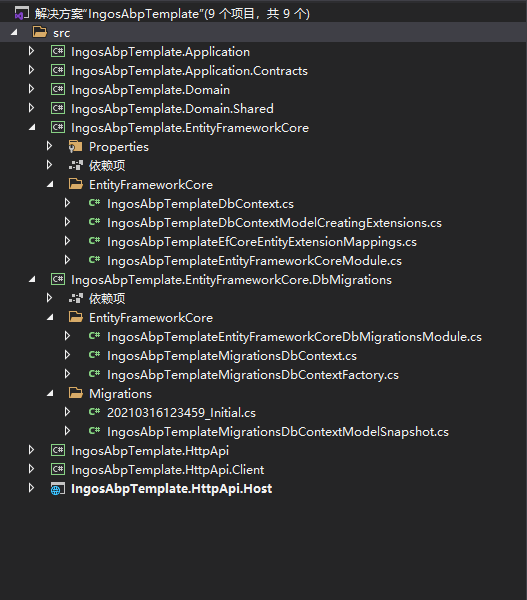This screenshot has width=527, height=600.
Task: Select the Properties folder label
Action: [x=119, y=147]
